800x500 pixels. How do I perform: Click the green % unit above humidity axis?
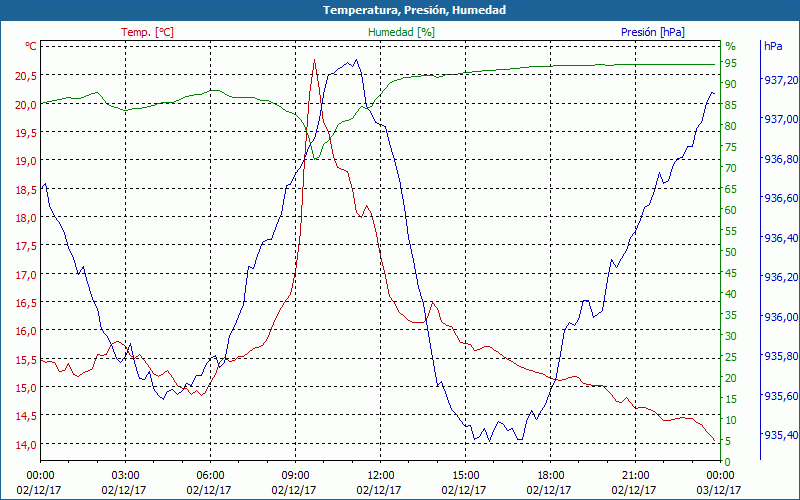(731, 46)
